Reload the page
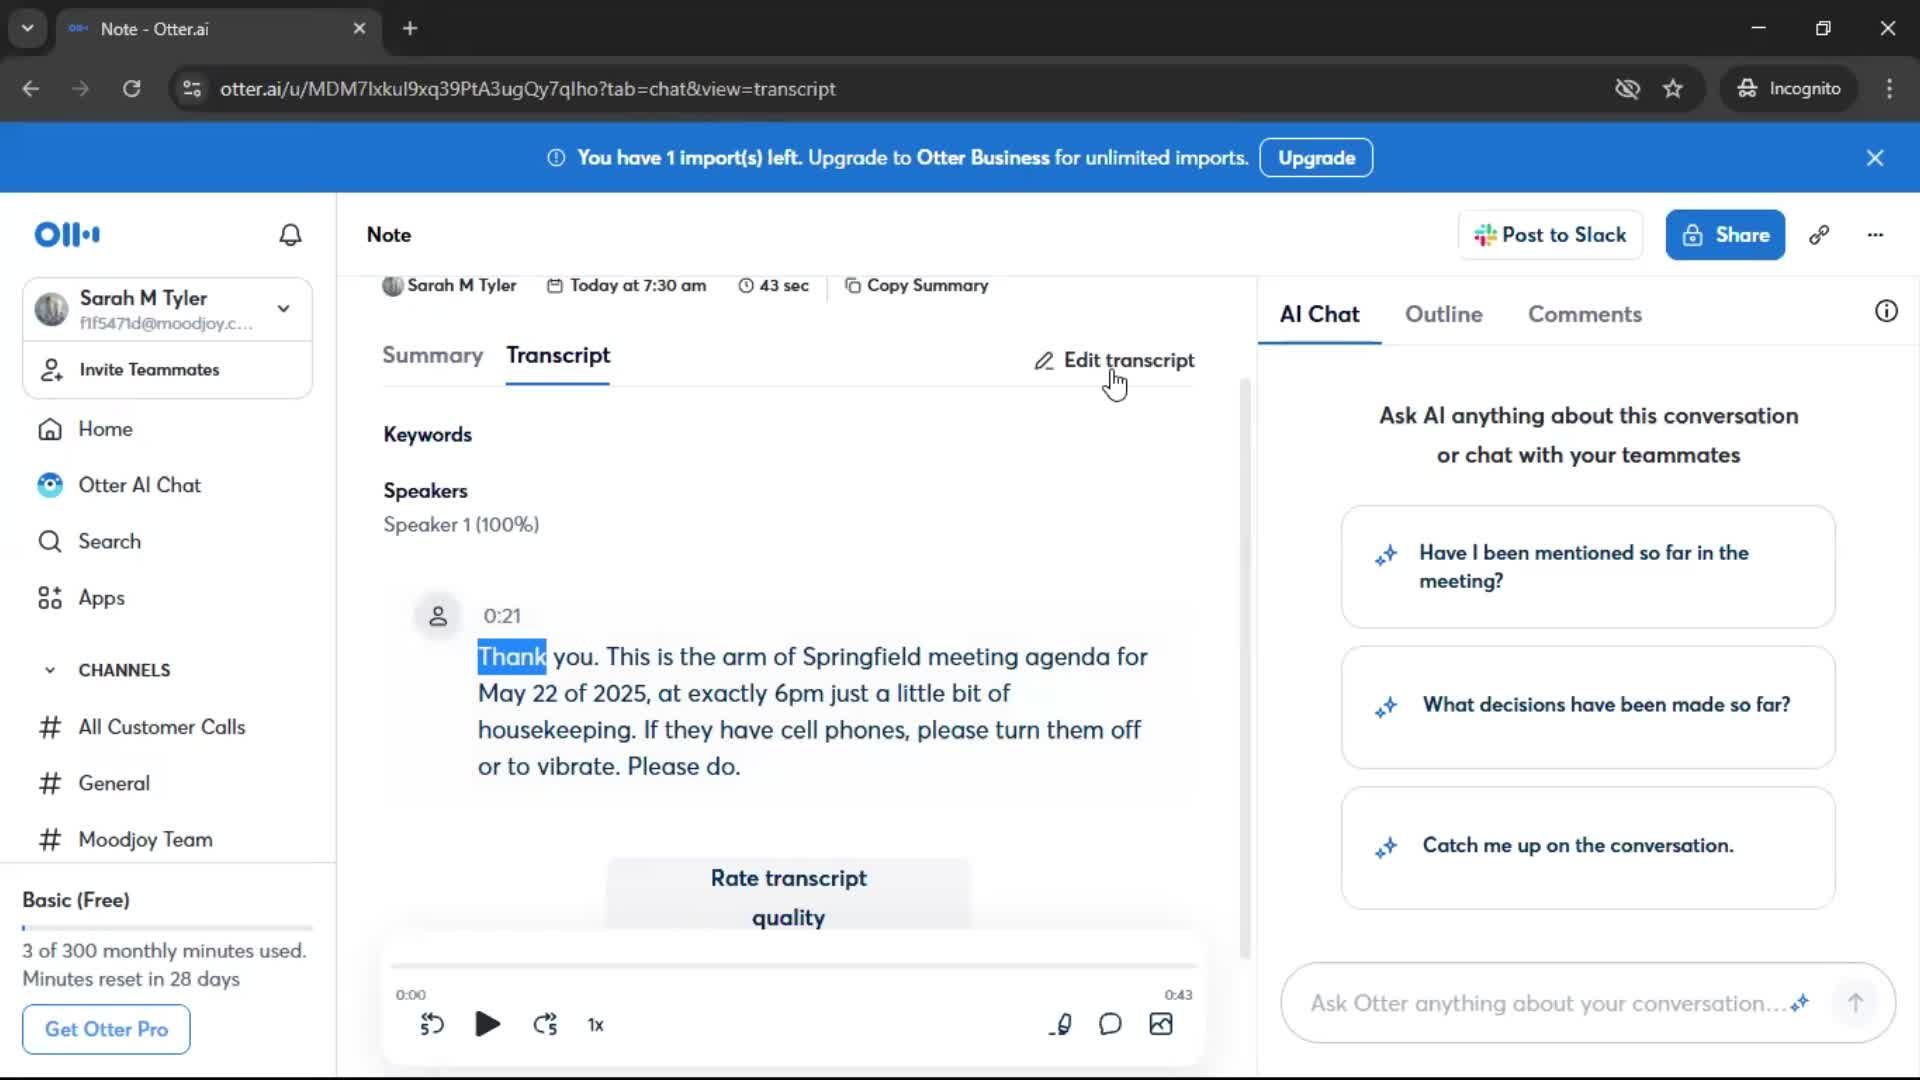 coord(131,89)
